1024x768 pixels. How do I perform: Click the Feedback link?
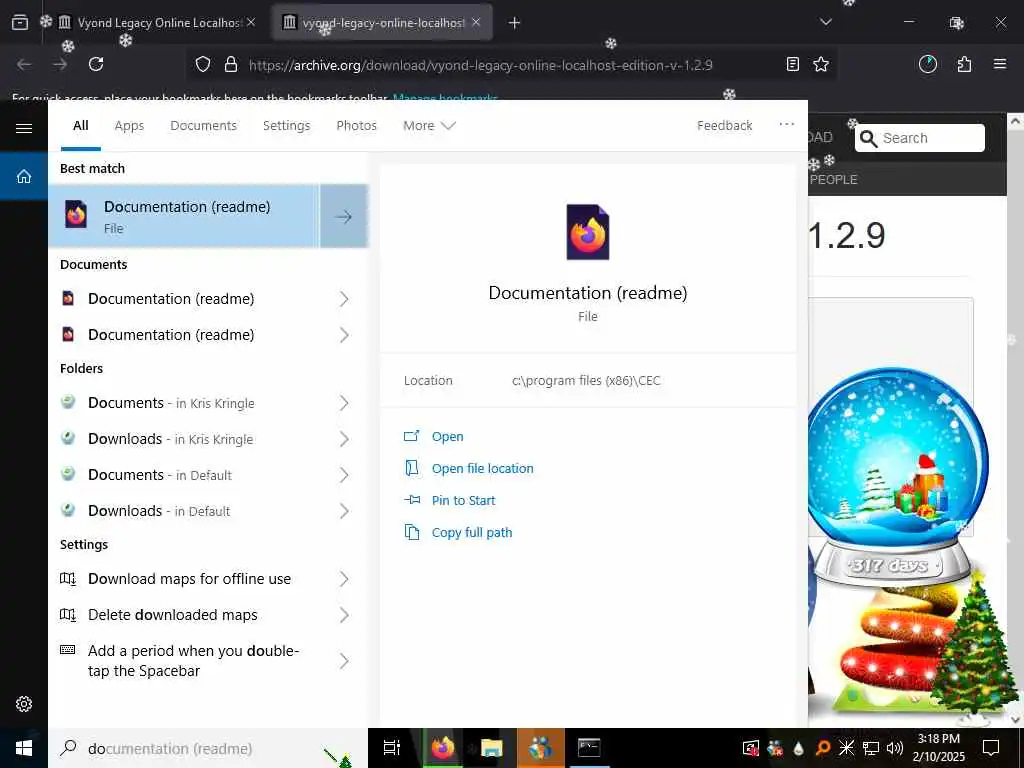click(x=724, y=125)
